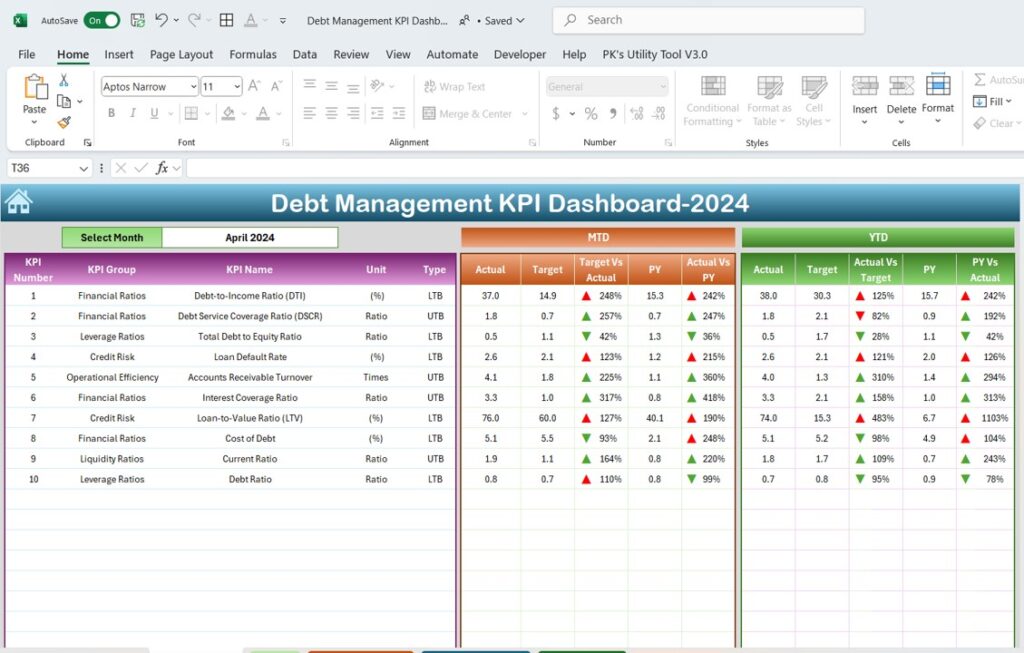Image resolution: width=1024 pixels, height=653 pixels.
Task: Switch to the Page Layout tab
Action: tap(182, 55)
